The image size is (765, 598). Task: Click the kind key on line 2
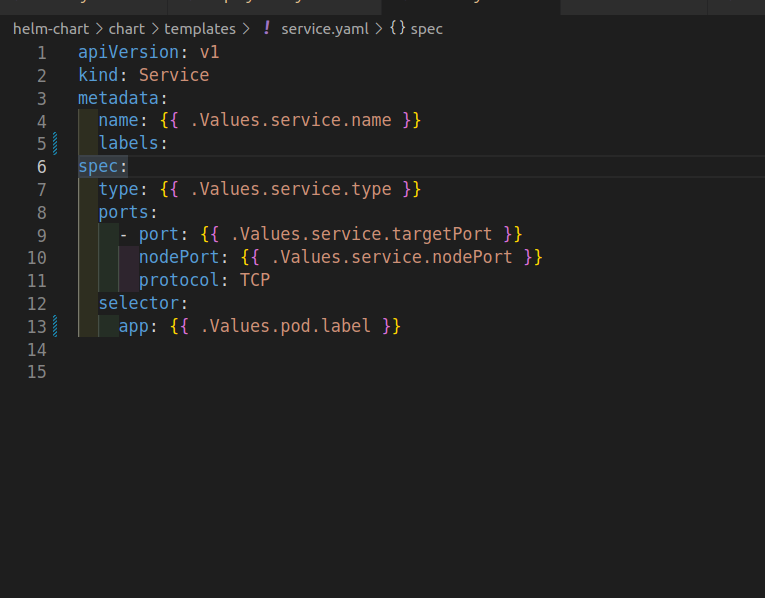[x=98, y=75]
